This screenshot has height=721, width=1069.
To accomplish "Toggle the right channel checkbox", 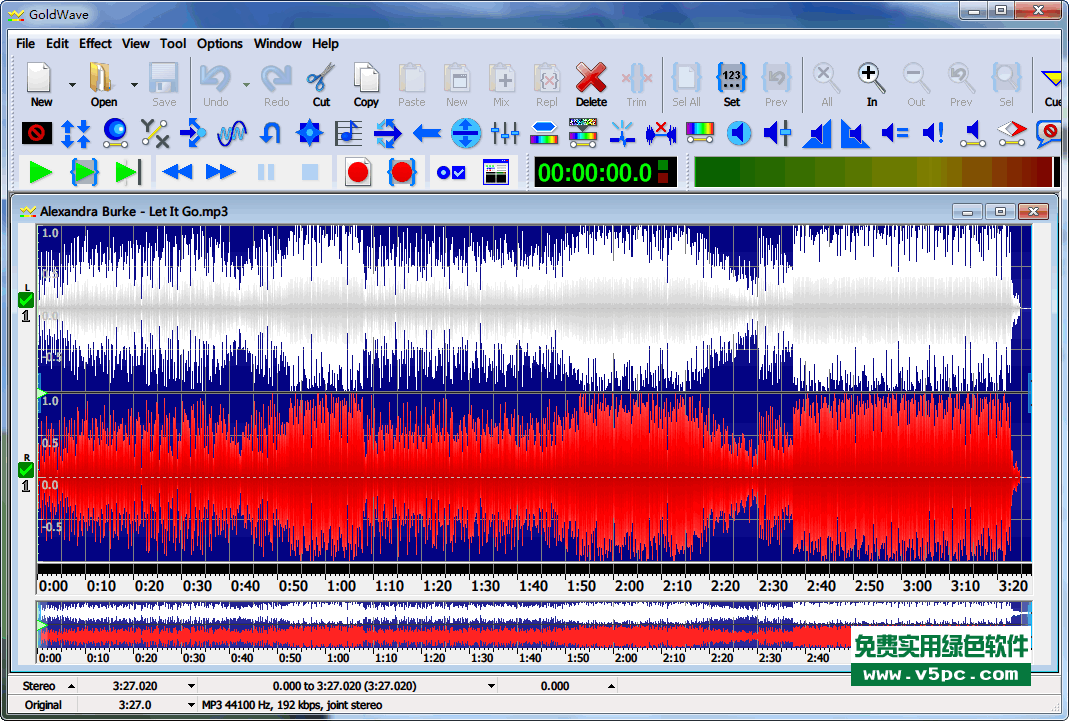I will click(26, 470).
